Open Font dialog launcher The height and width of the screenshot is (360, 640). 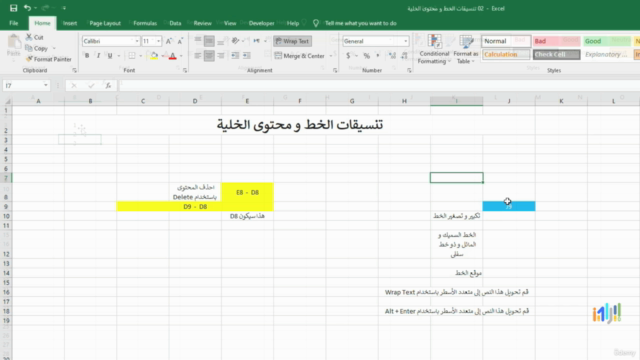point(185,70)
